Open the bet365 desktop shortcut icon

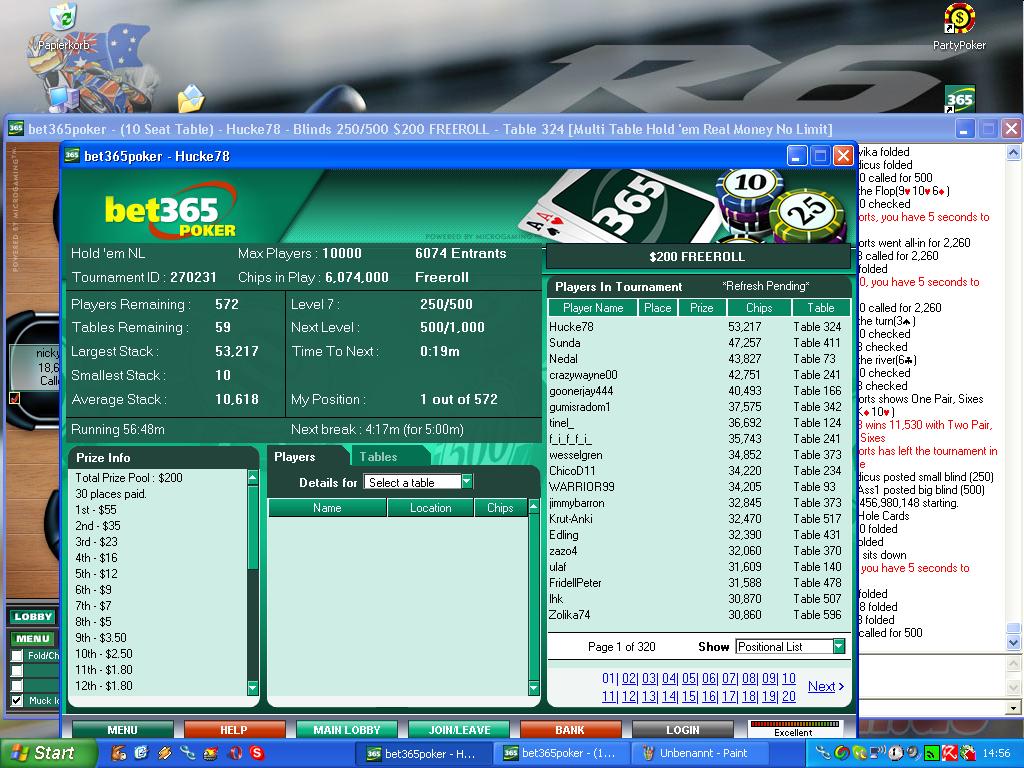[959, 99]
